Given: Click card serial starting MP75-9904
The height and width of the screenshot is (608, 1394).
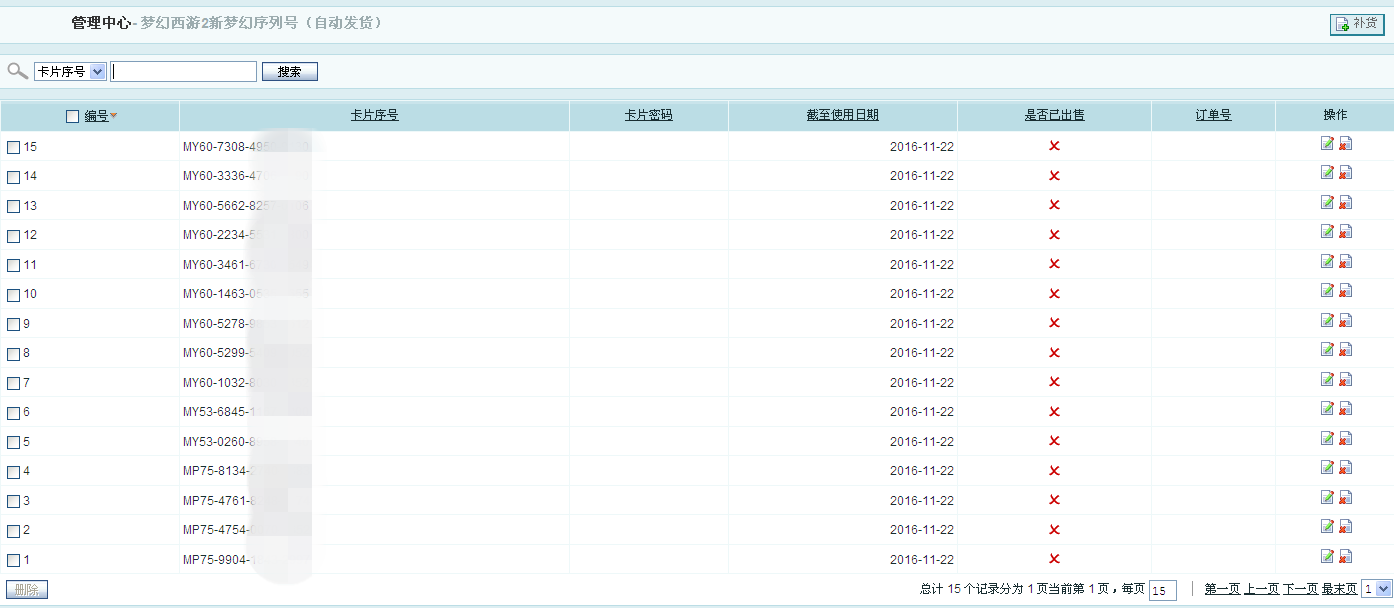Looking at the screenshot, I should click(220, 560).
